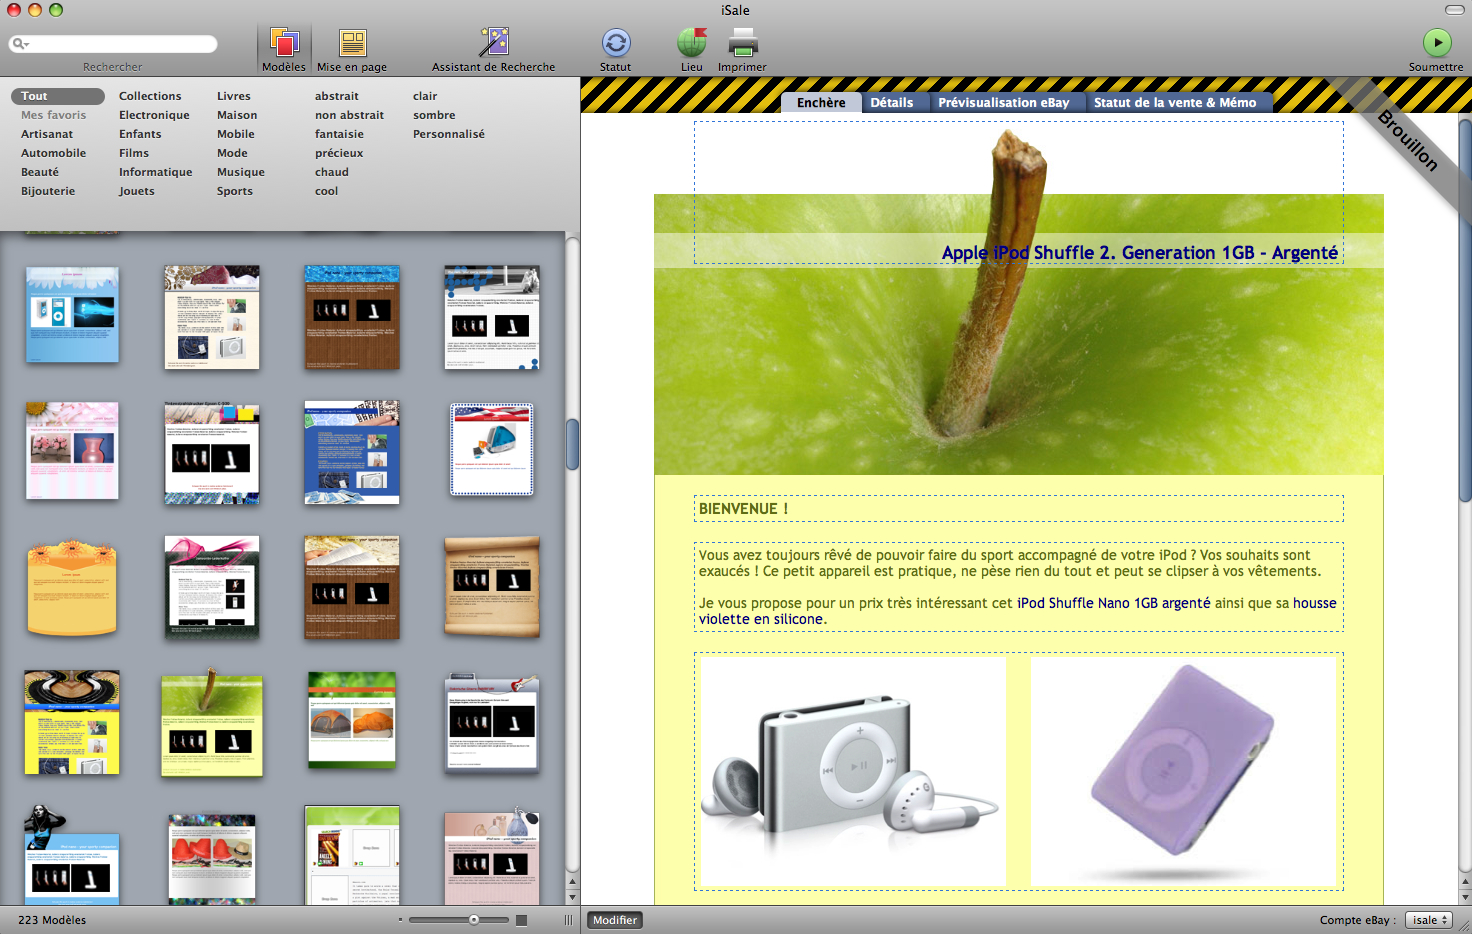
Task: Select the American flag iMac template thumbnail
Action: tap(492, 449)
